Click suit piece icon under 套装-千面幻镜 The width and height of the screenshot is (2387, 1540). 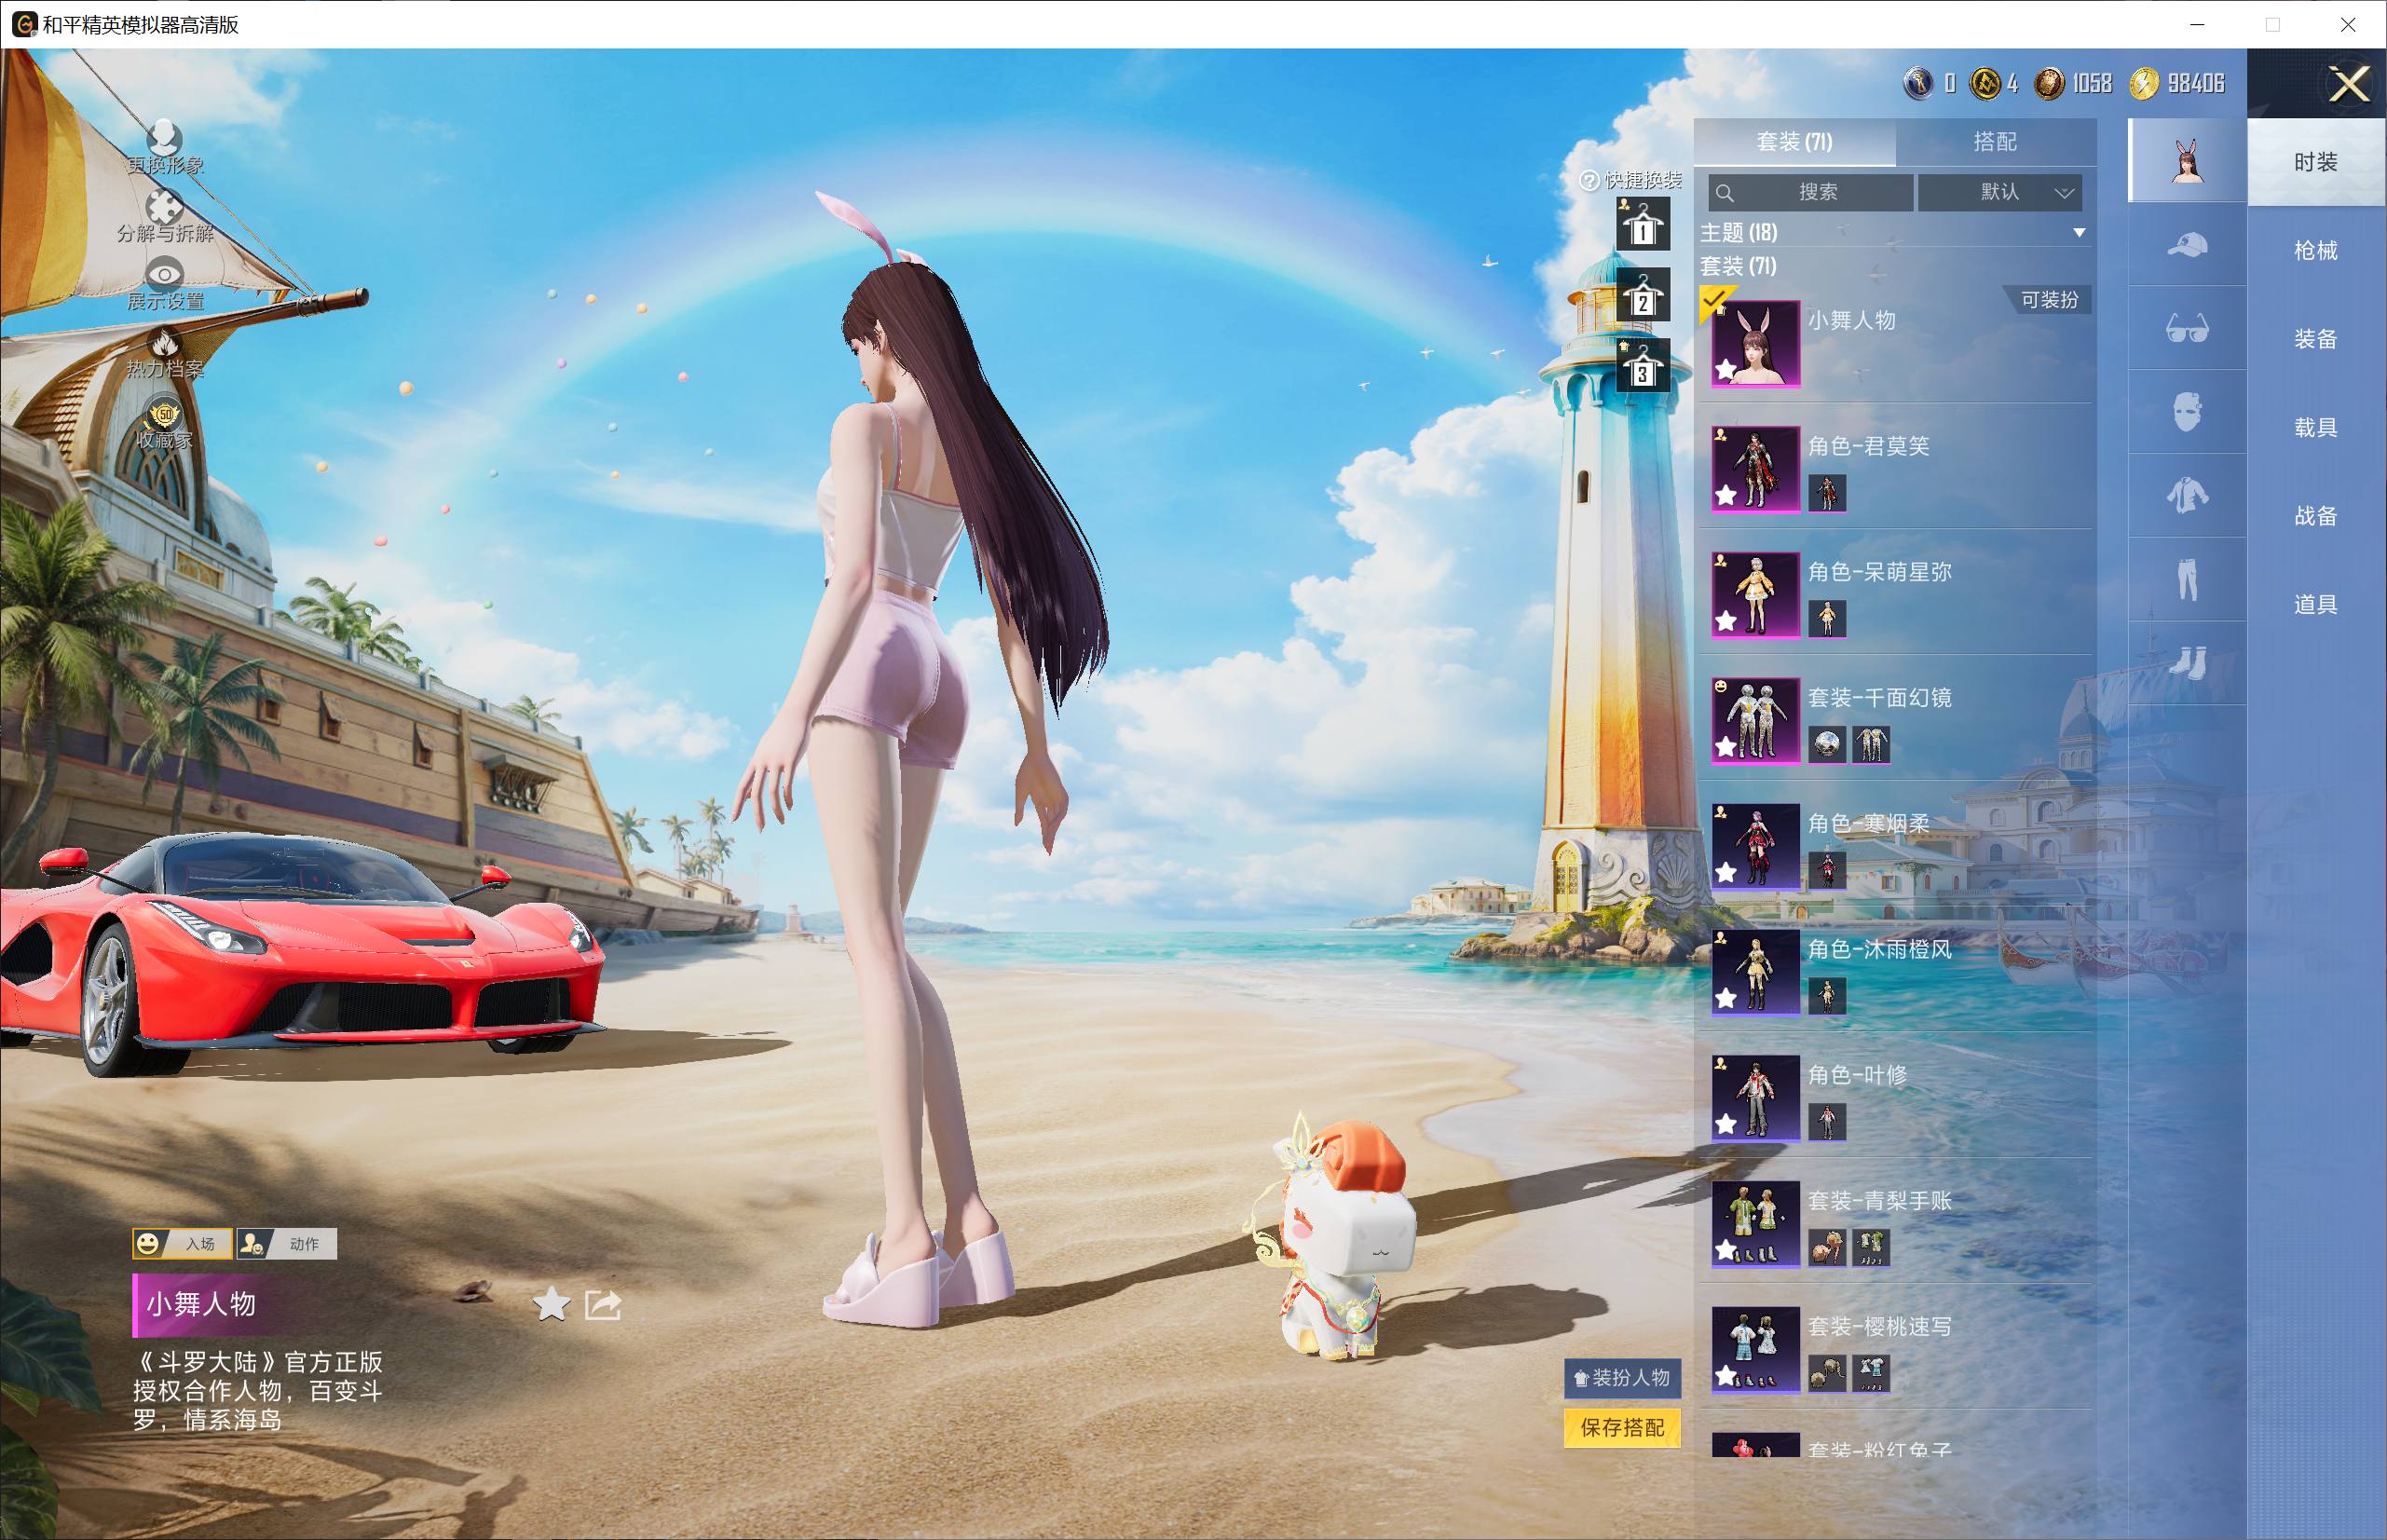click(x=1871, y=745)
